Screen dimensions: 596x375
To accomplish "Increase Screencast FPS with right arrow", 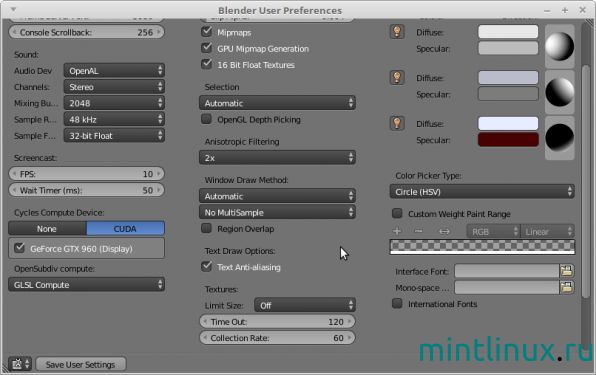I will (159, 174).
